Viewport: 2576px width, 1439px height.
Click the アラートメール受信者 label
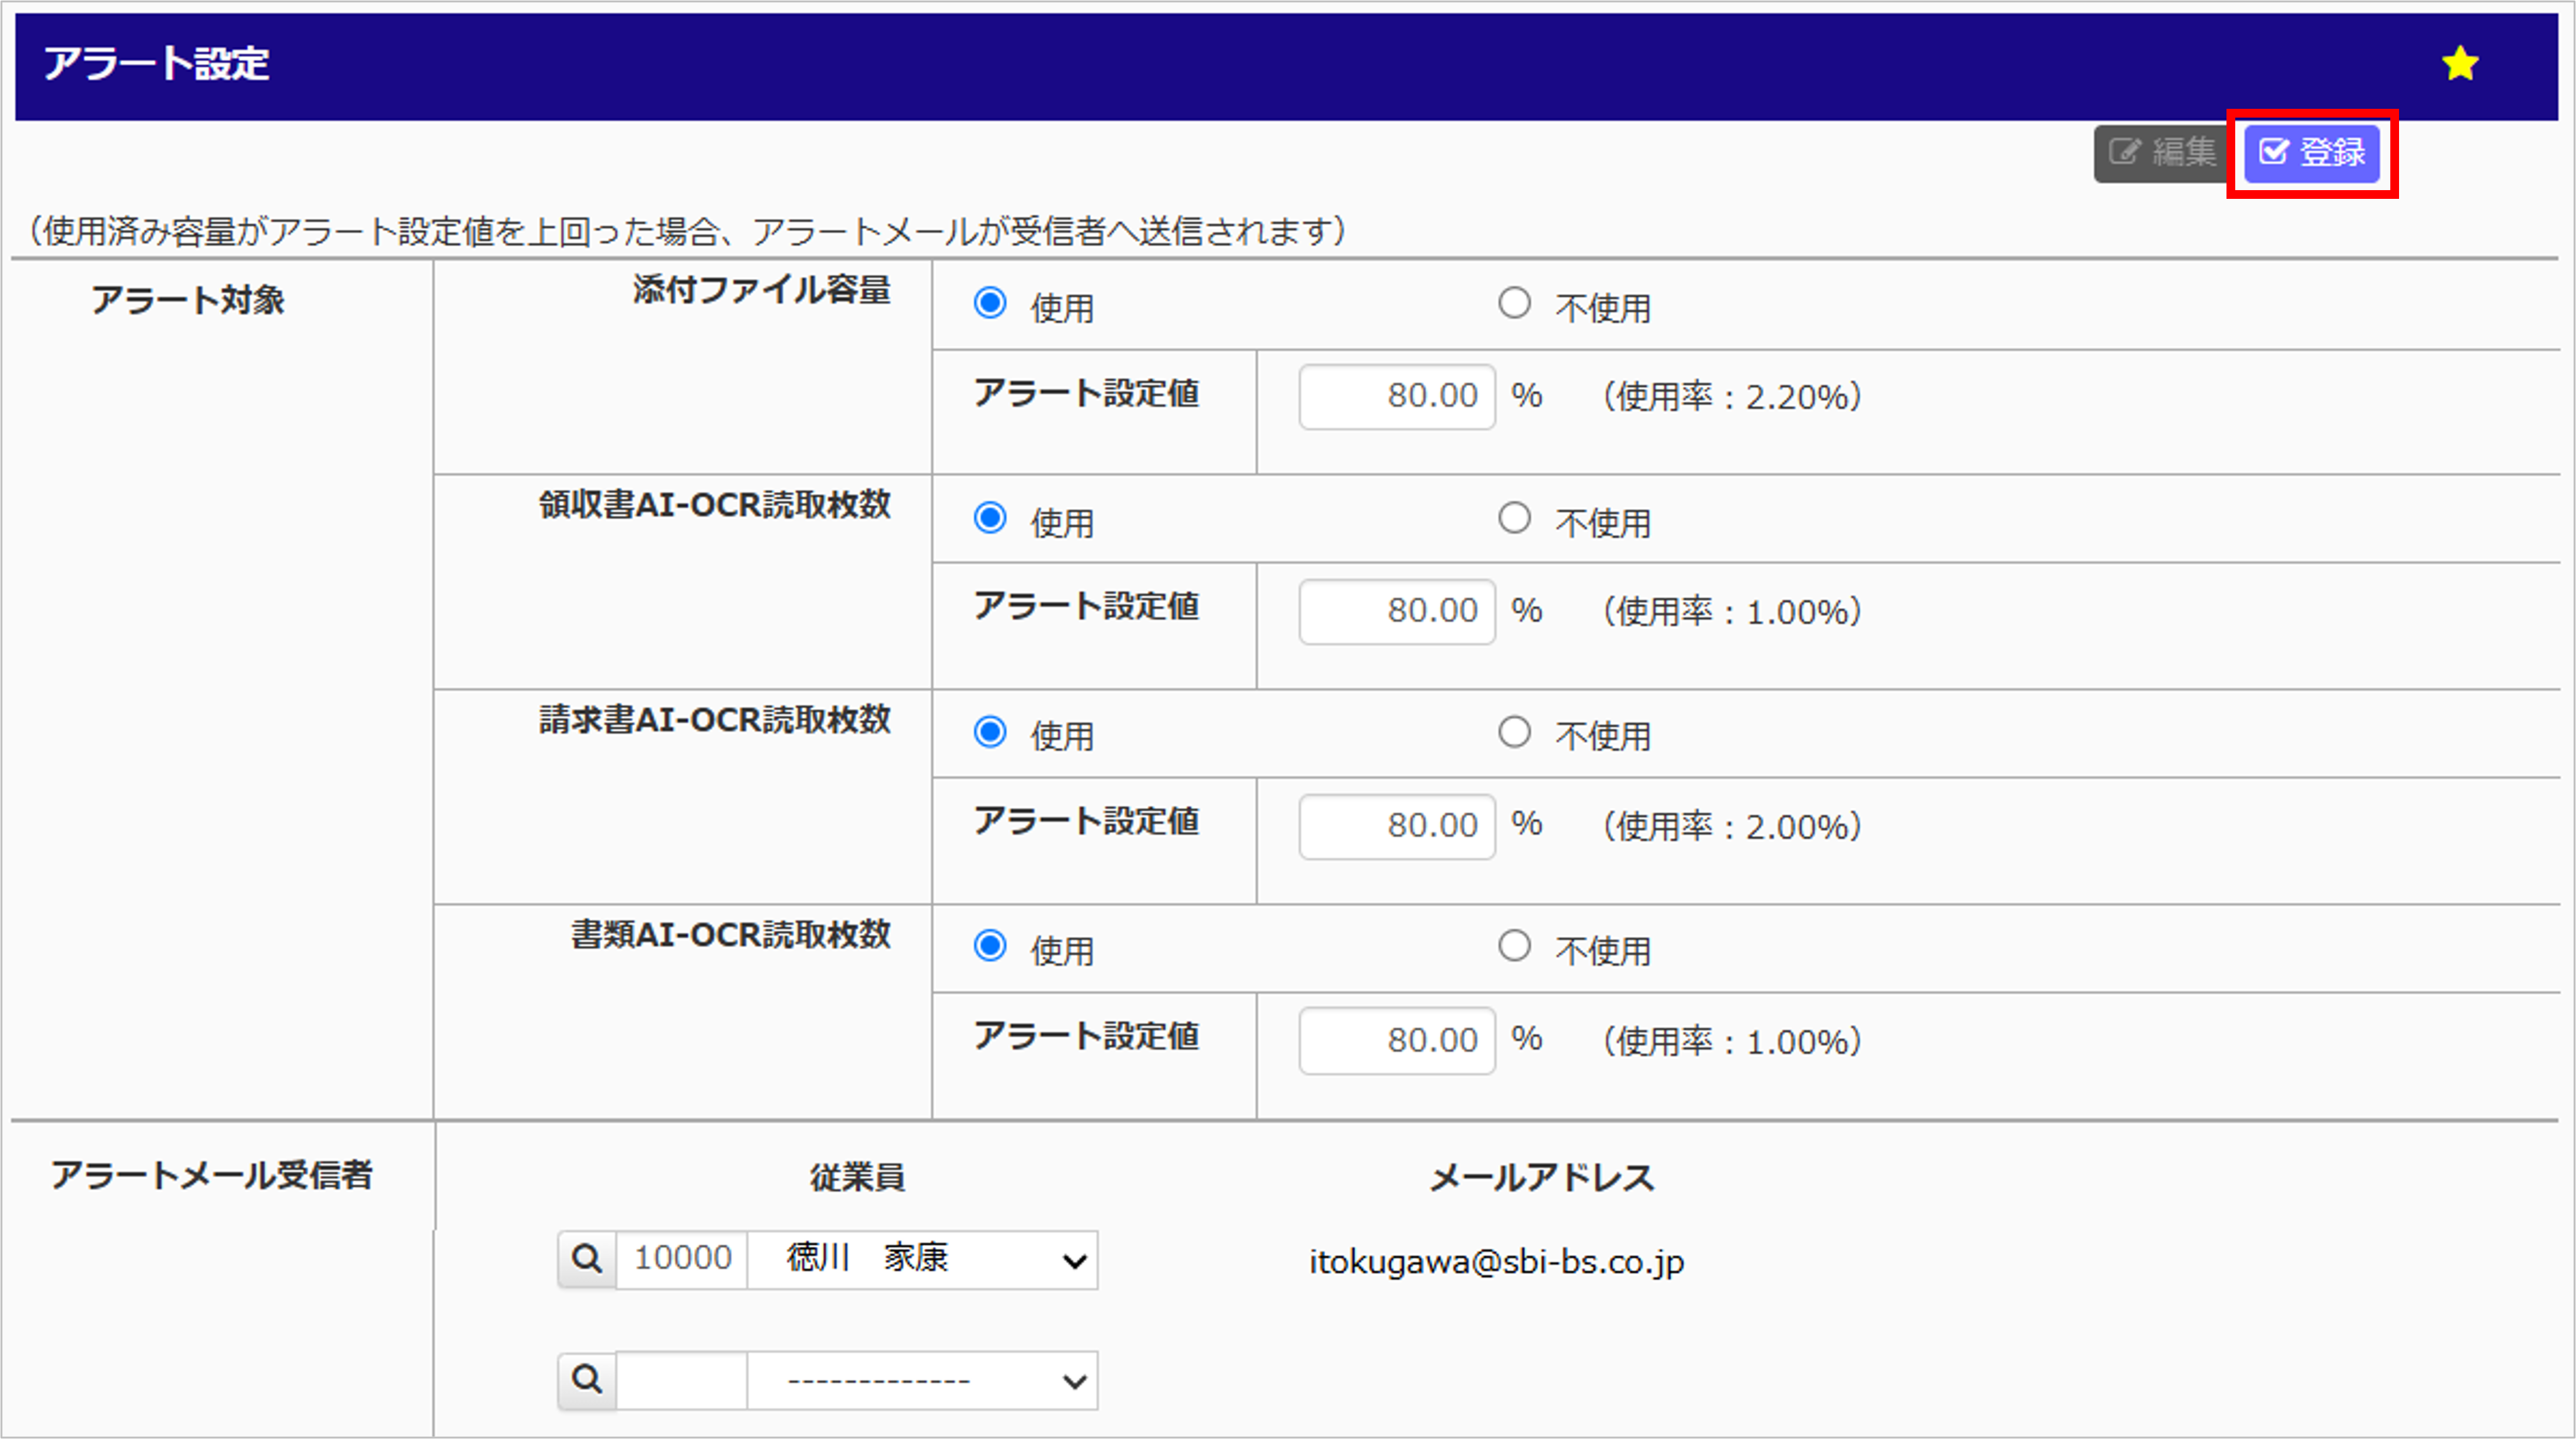point(212,1175)
